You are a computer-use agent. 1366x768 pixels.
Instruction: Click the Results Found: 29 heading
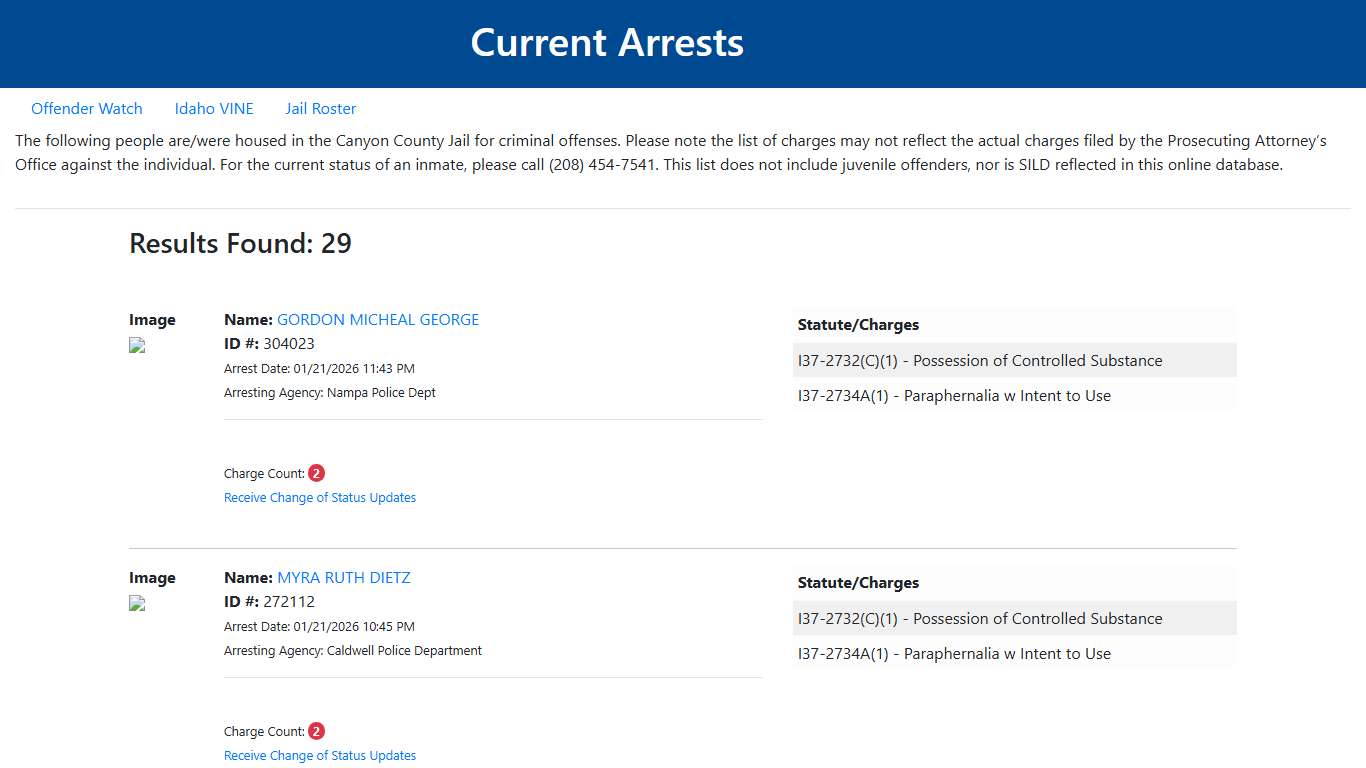[x=240, y=243]
